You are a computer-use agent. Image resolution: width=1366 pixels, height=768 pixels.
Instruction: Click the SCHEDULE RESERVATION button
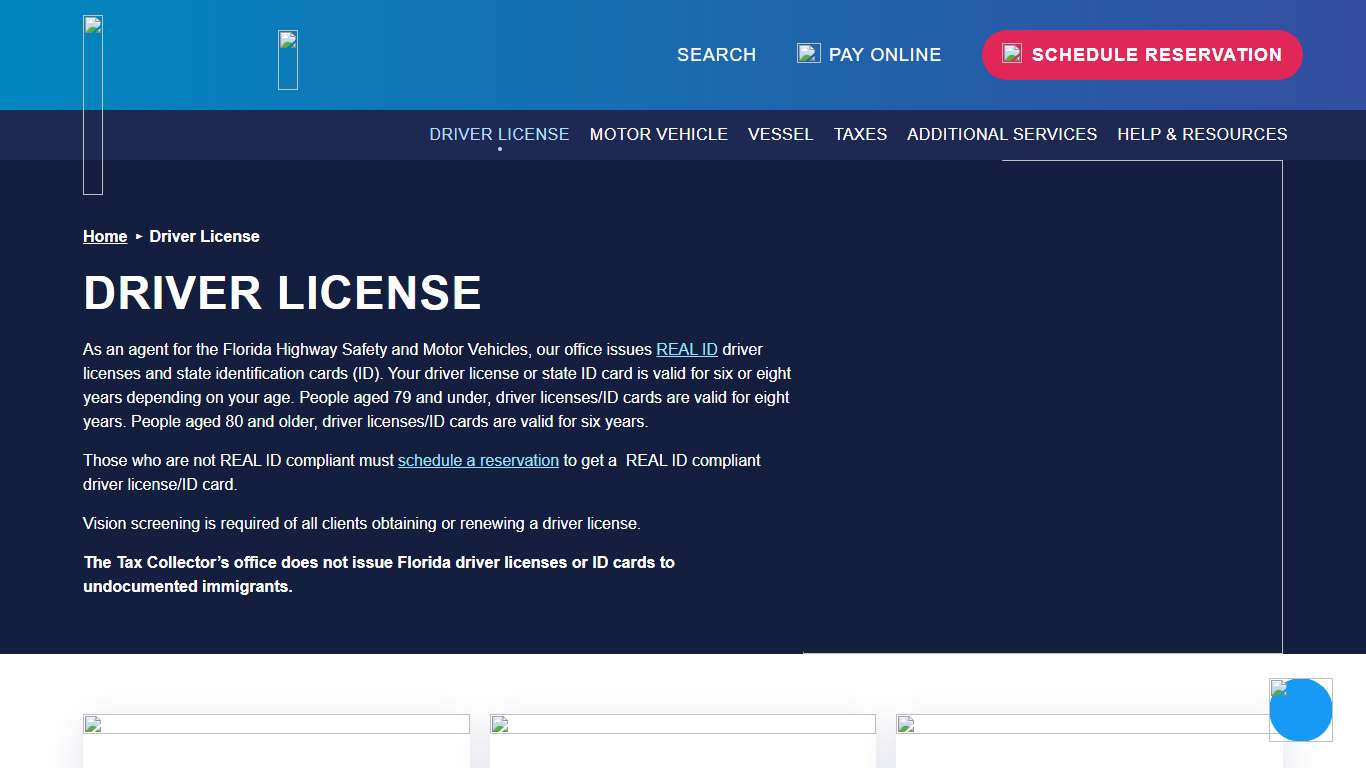(x=1141, y=55)
